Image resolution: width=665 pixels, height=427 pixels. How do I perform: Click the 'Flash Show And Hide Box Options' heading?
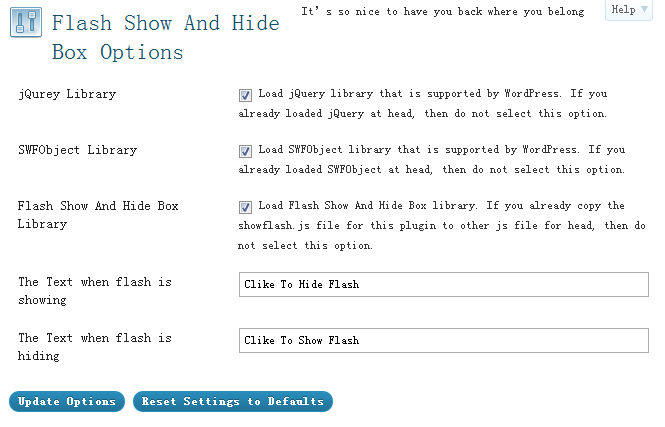(166, 38)
